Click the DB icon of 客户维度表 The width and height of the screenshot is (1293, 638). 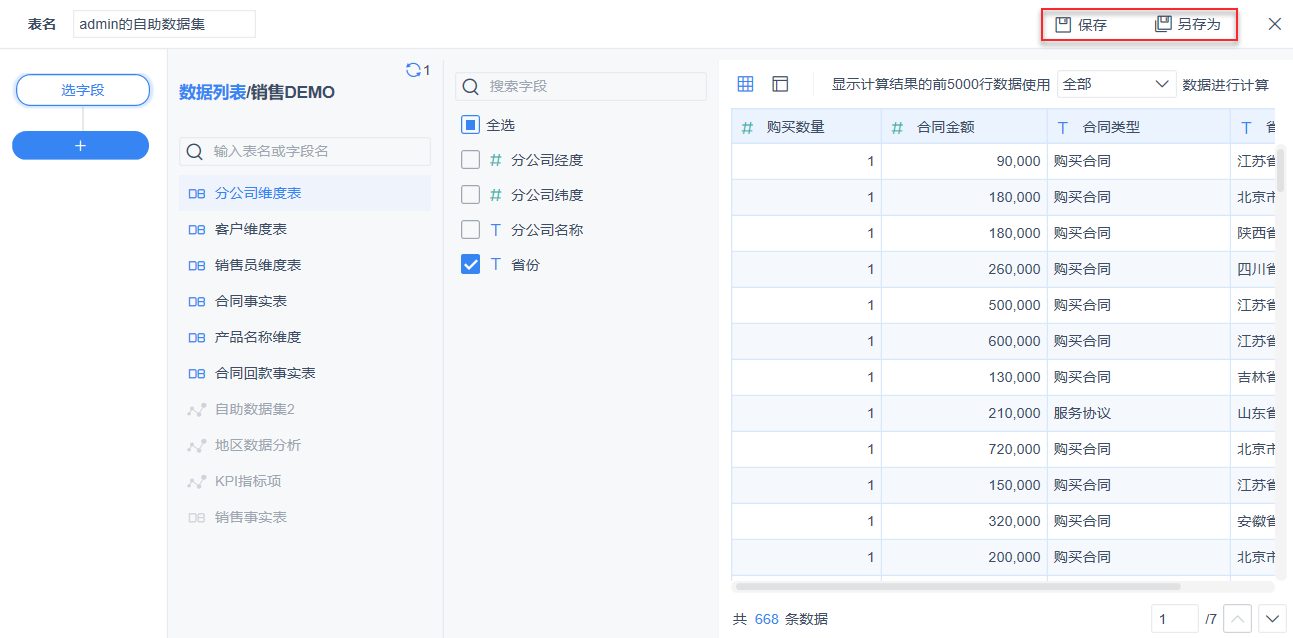197,229
